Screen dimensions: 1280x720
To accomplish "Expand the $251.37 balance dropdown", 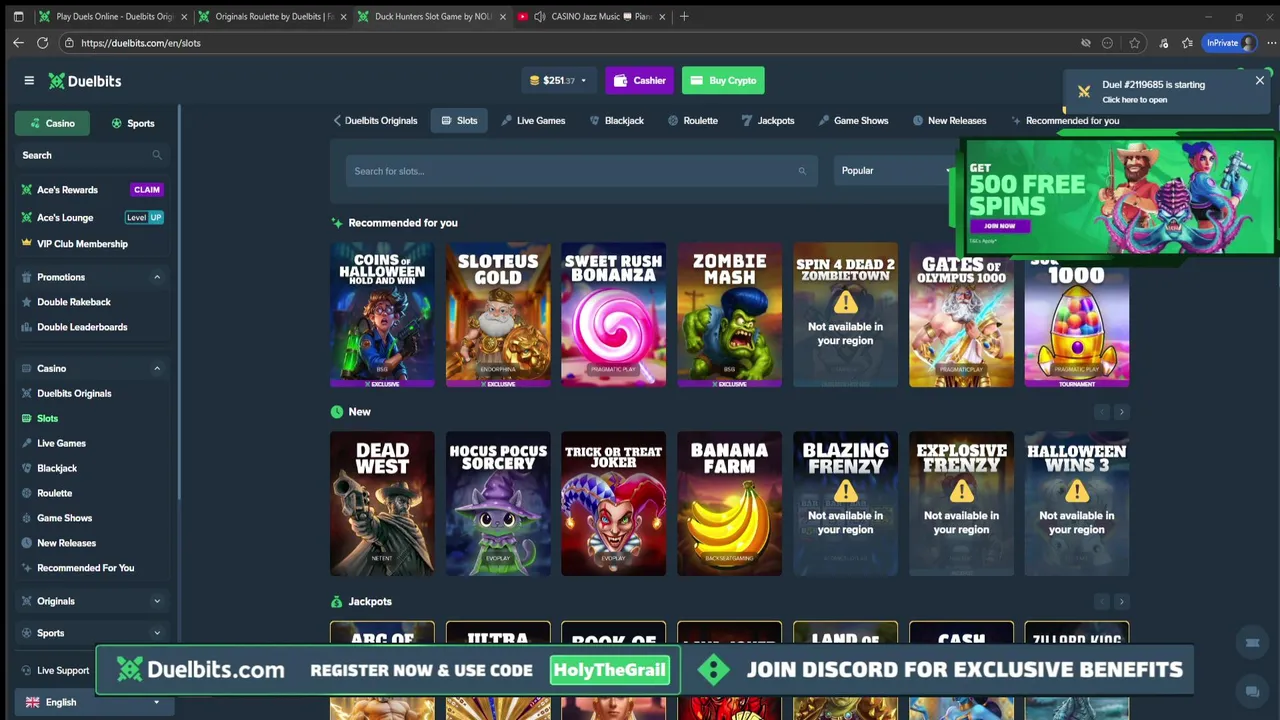I will (558, 81).
